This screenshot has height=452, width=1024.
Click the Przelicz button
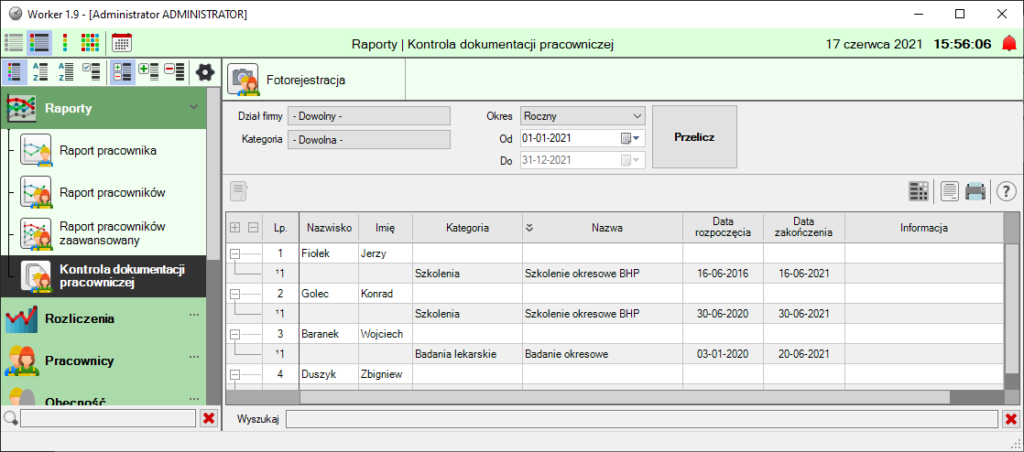tap(694, 137)
